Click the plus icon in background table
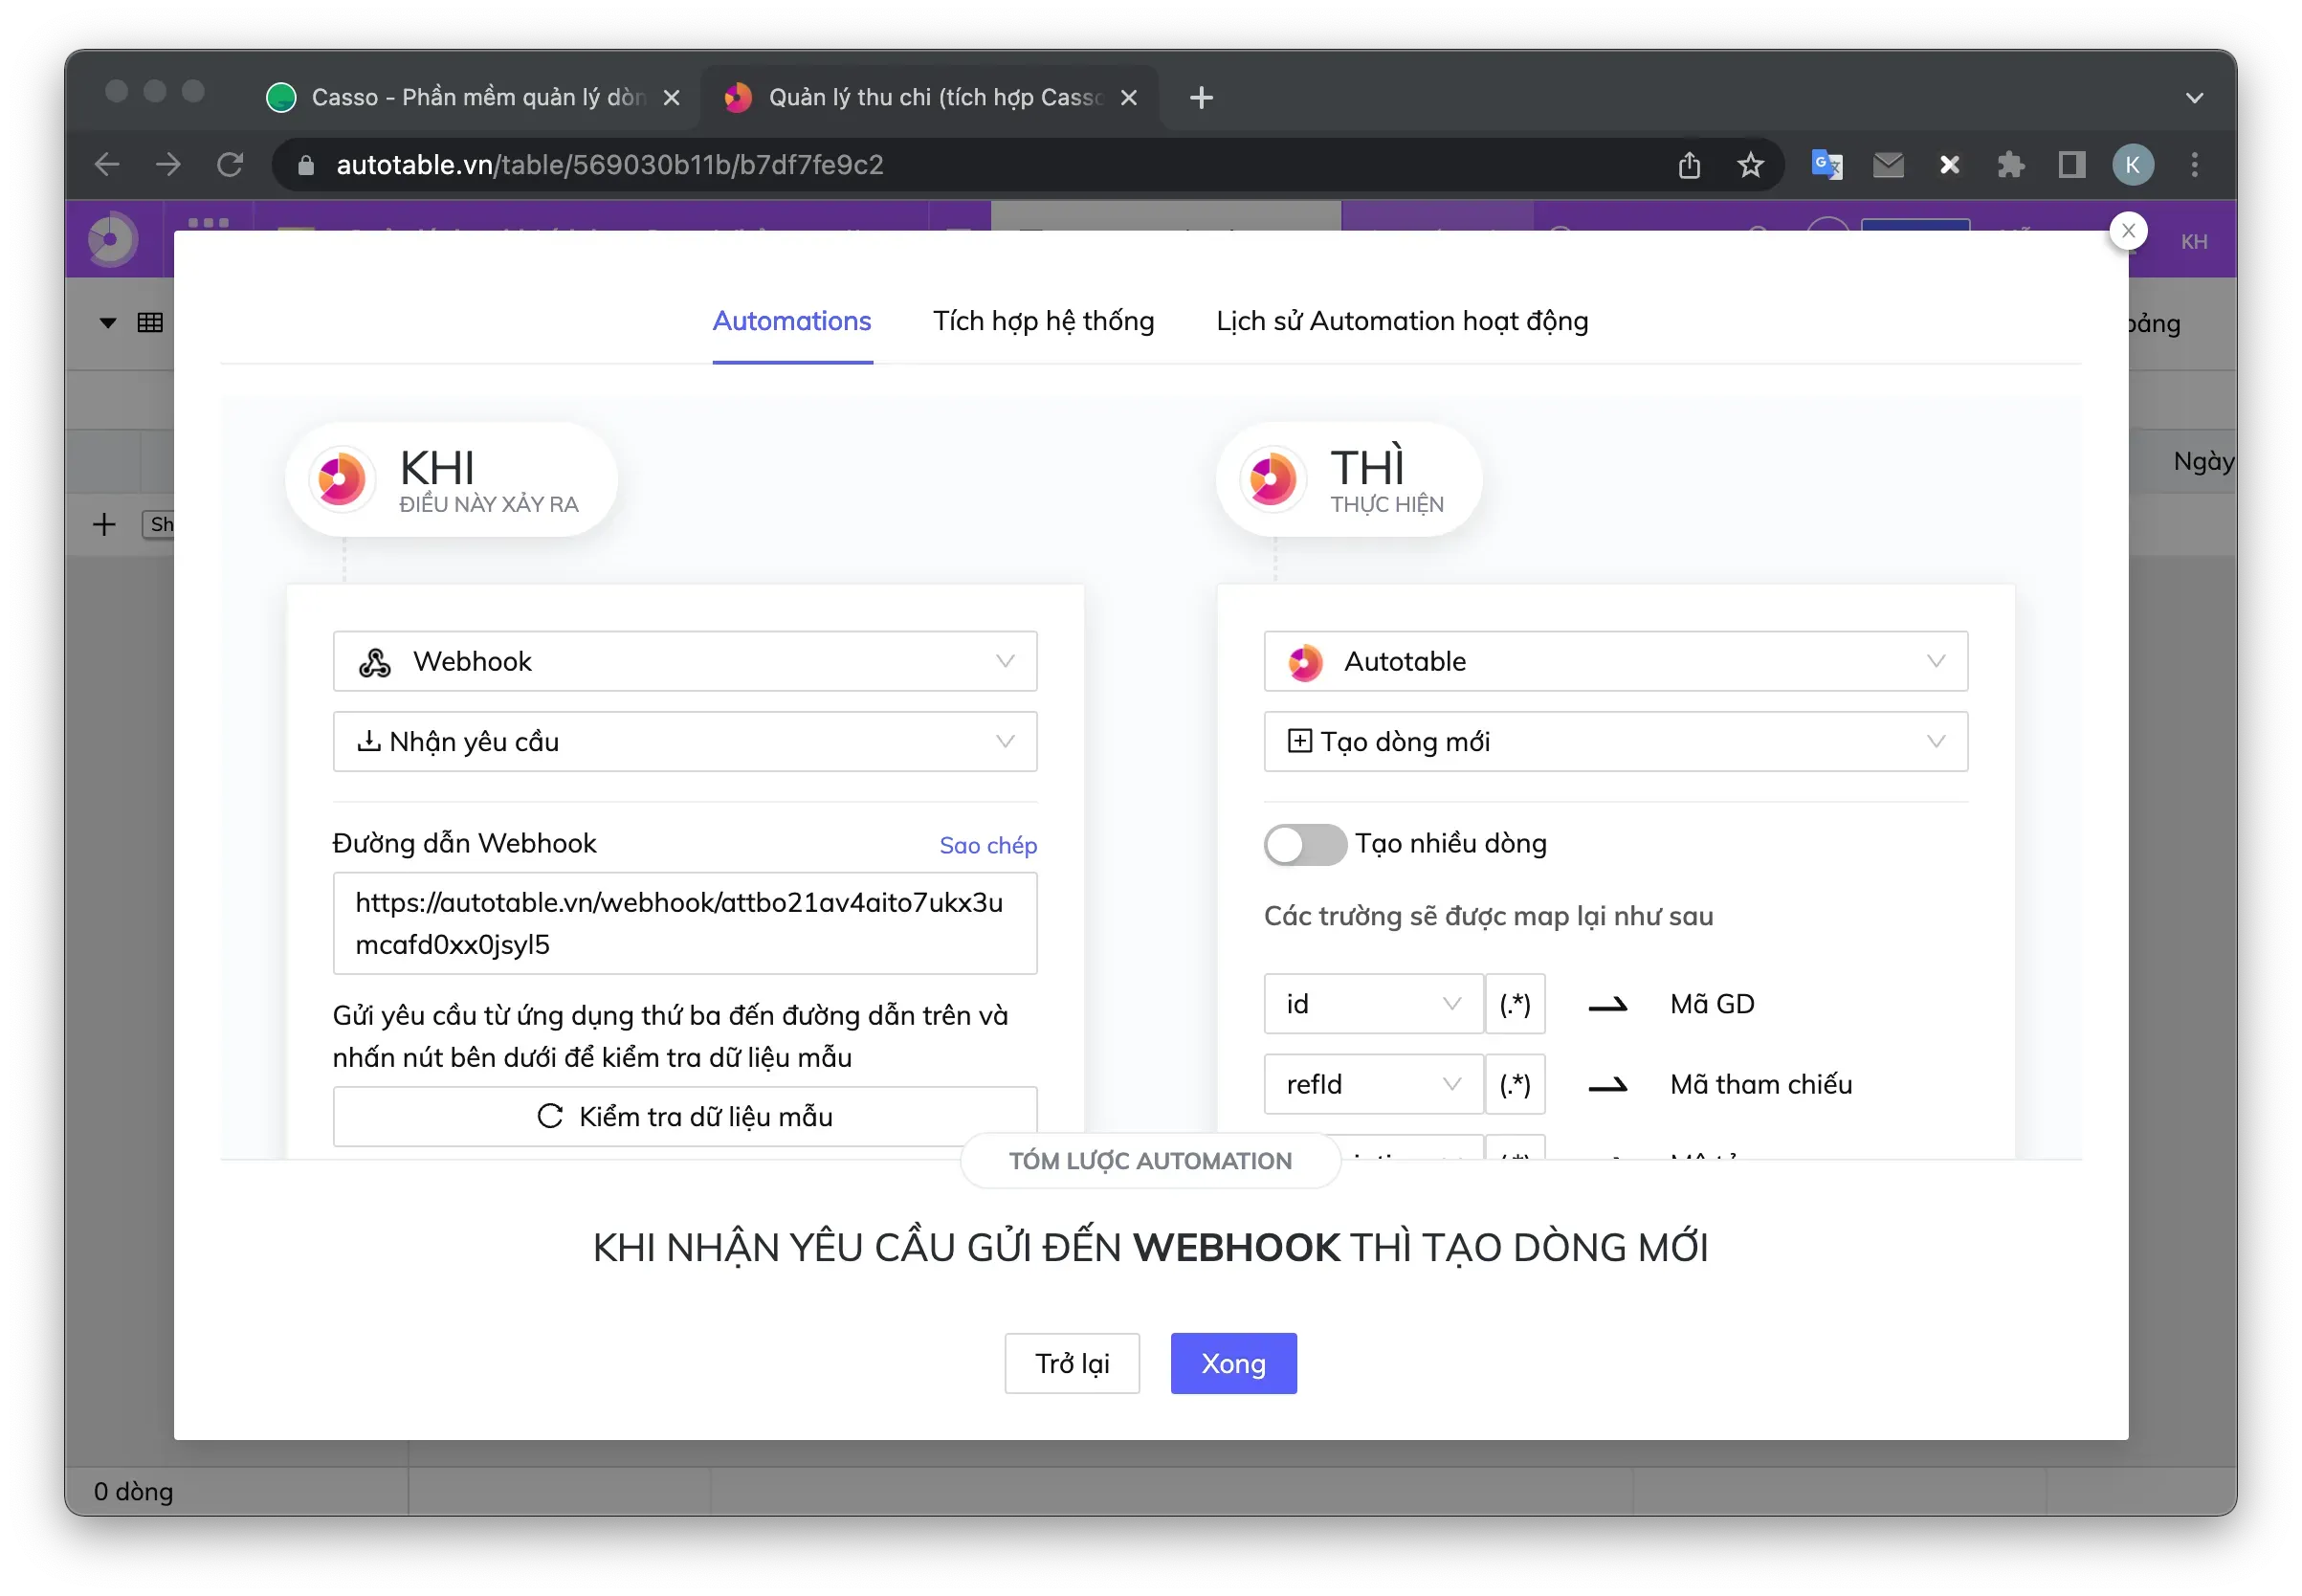 104,524
